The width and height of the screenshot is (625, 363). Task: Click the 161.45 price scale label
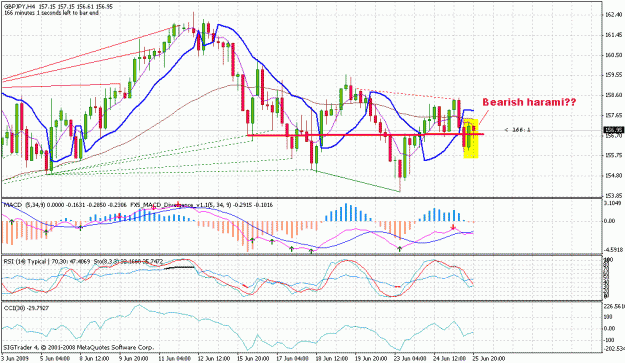[613, 35]
